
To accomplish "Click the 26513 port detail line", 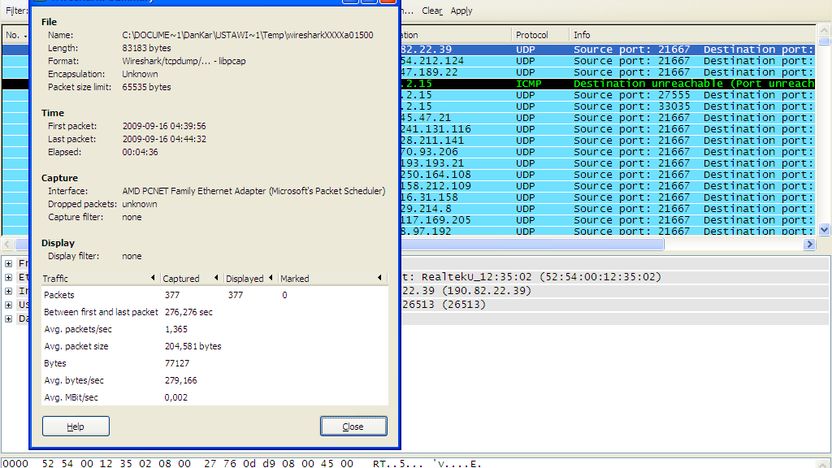I will click(x=616, y=305).
